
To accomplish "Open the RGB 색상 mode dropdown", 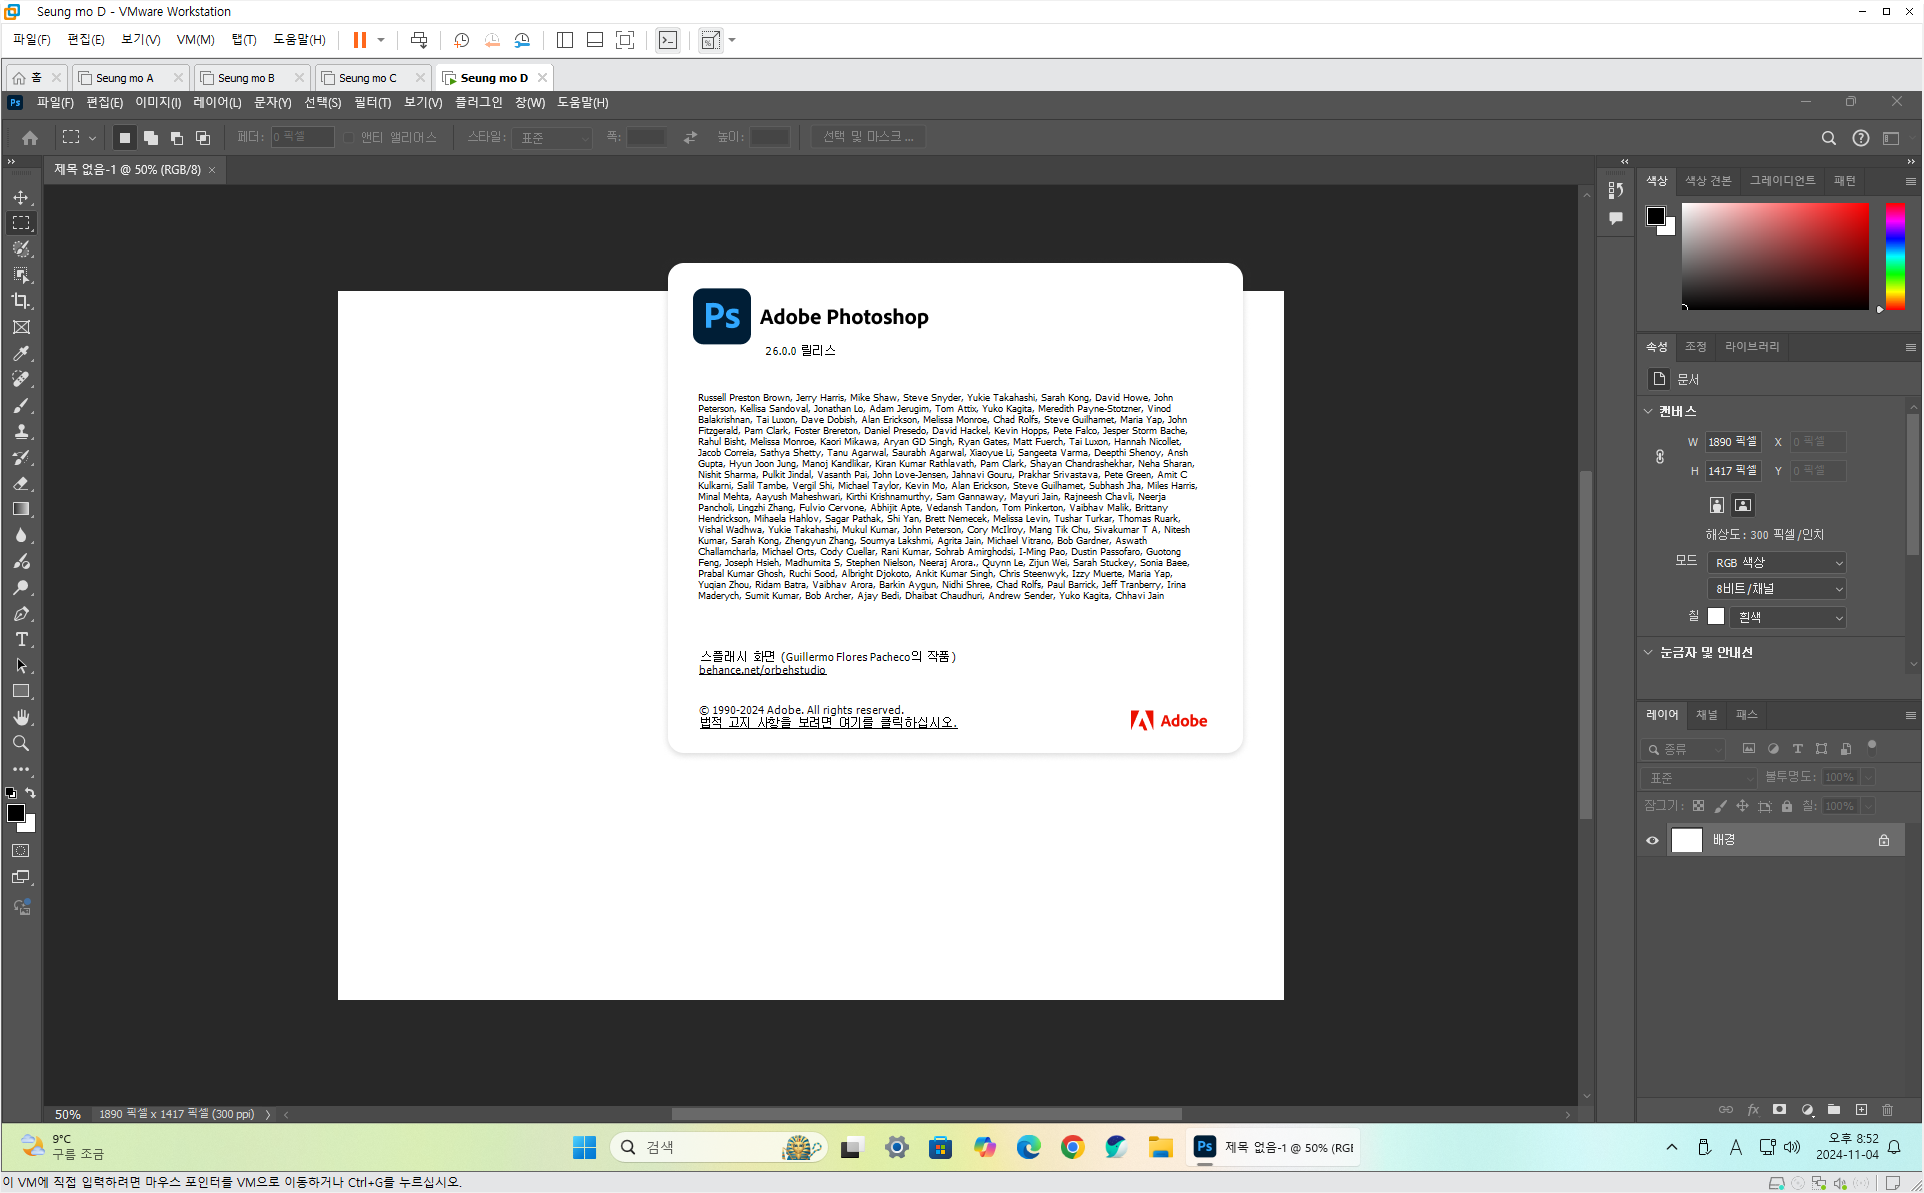I will click(1776, 562).
